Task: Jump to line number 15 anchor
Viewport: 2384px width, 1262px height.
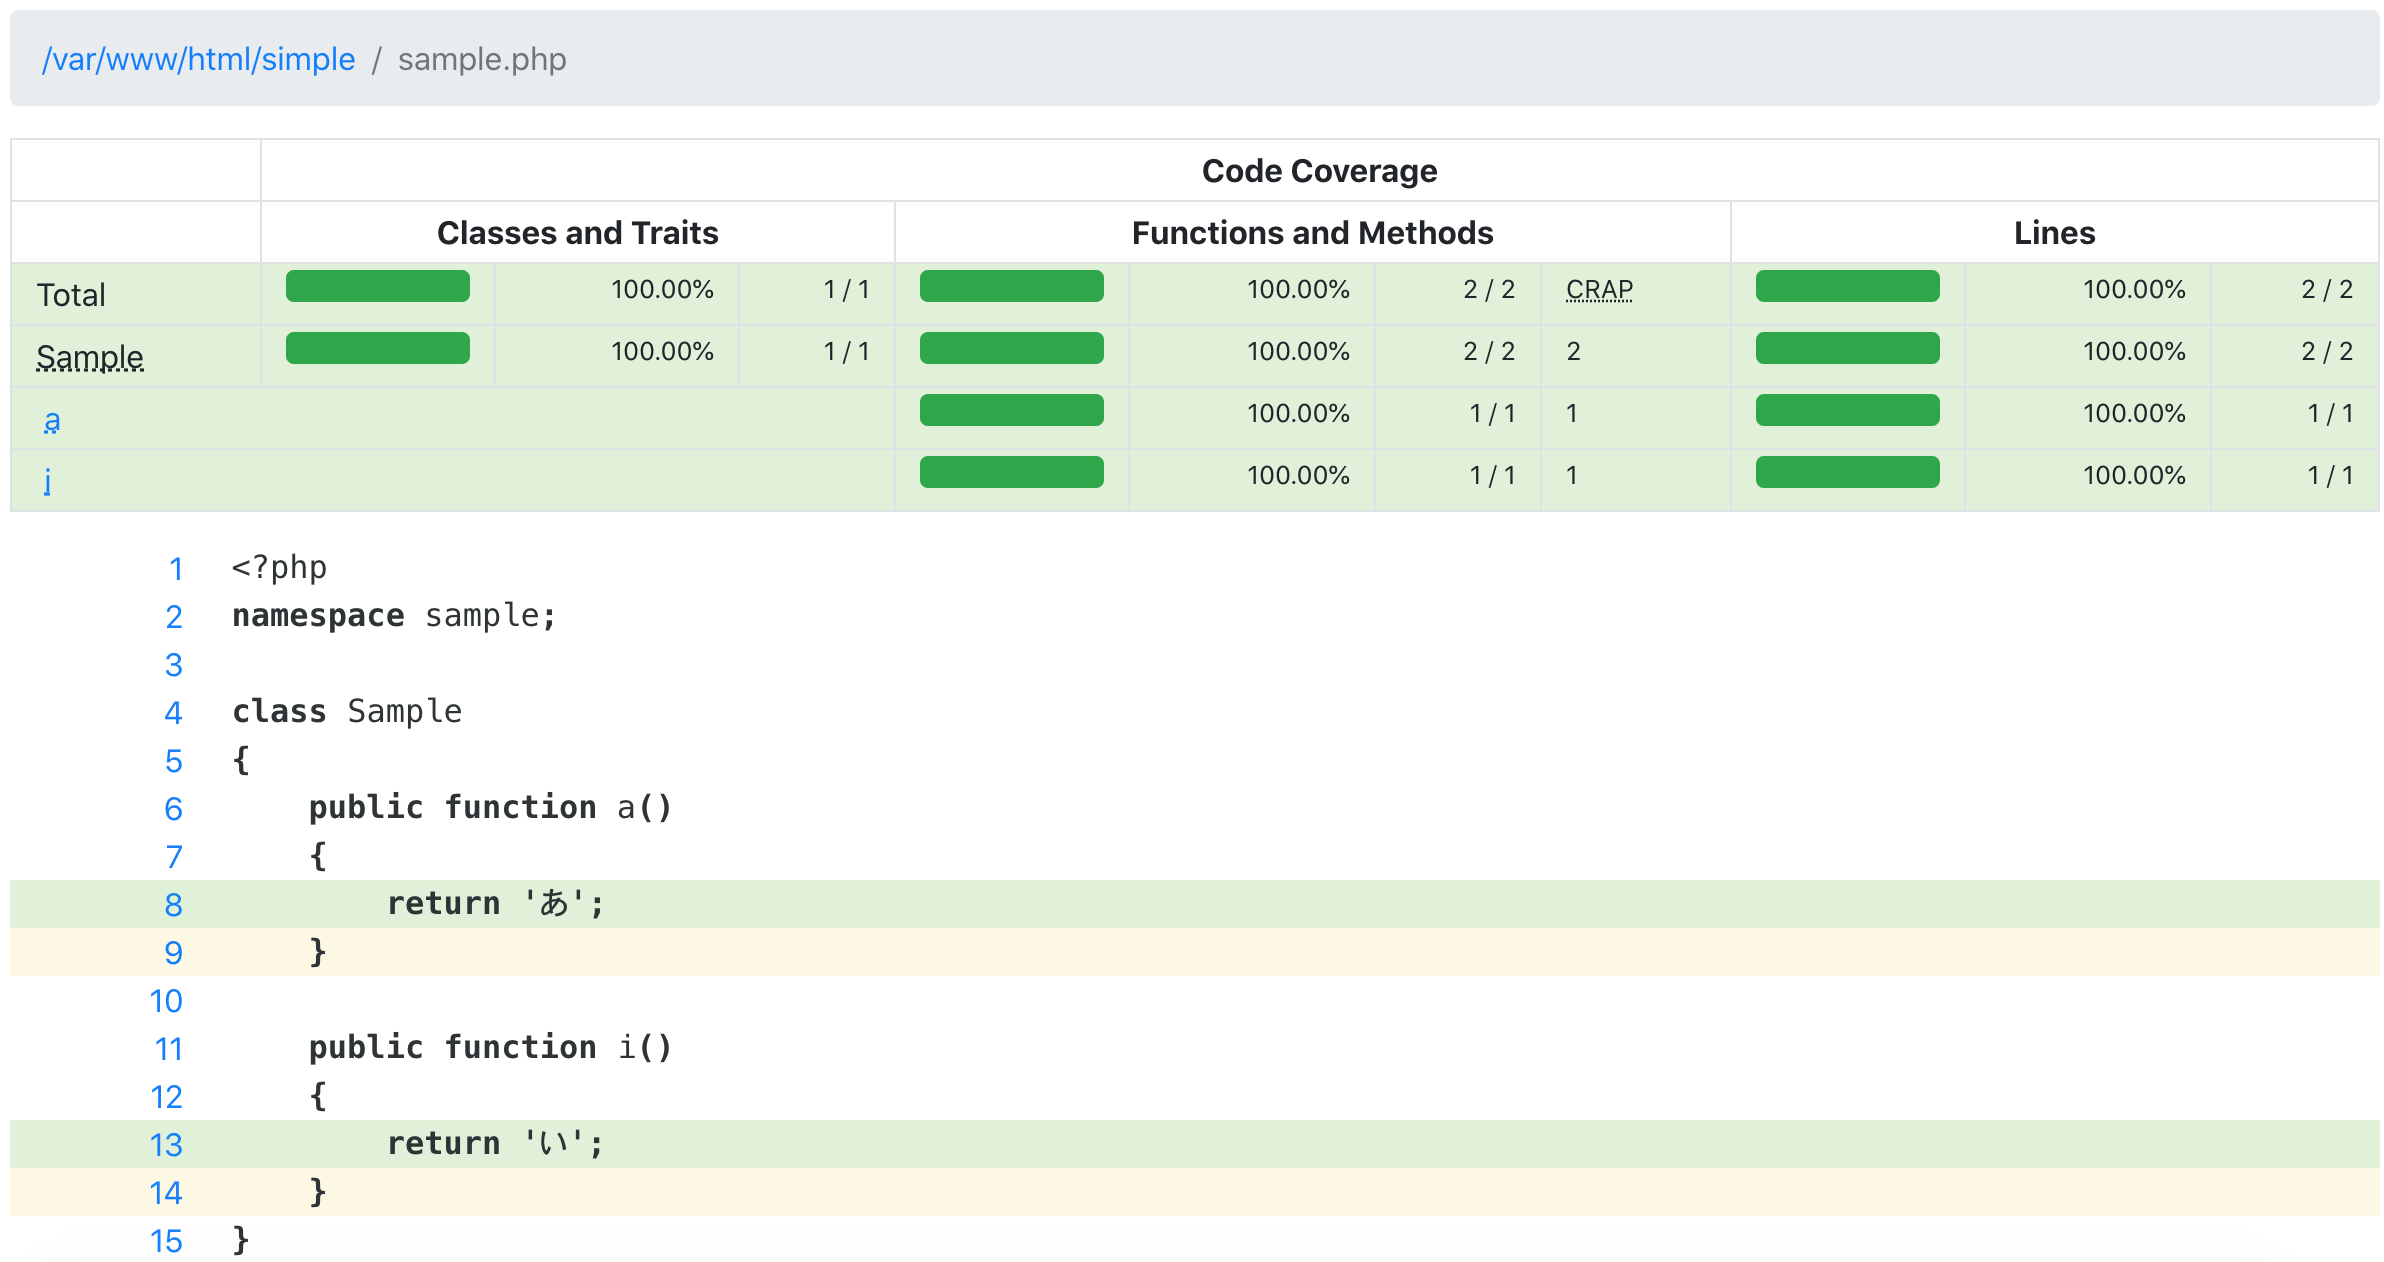Action: click(x=166, y=1240)
